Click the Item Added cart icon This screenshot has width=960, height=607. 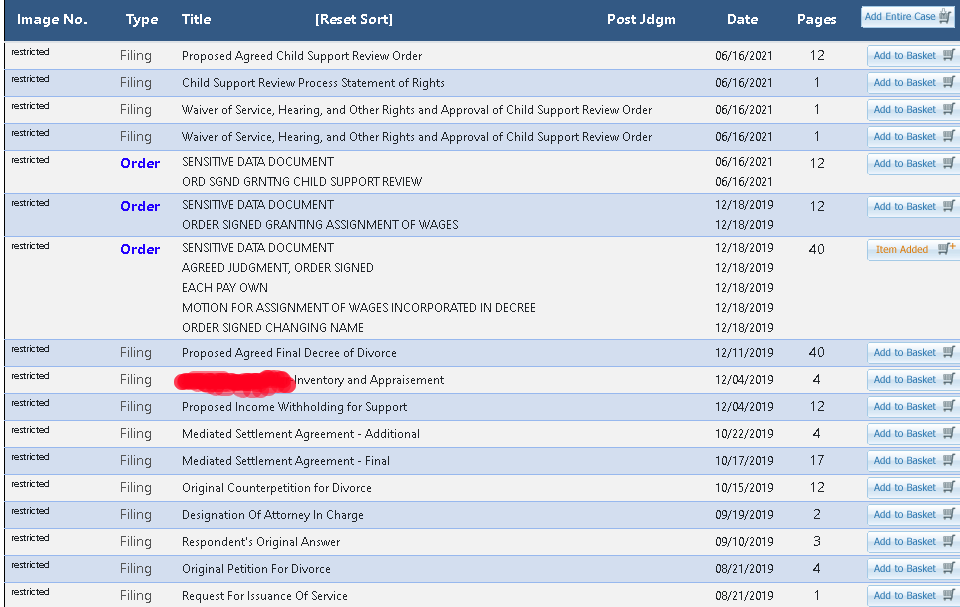point(946,249)
